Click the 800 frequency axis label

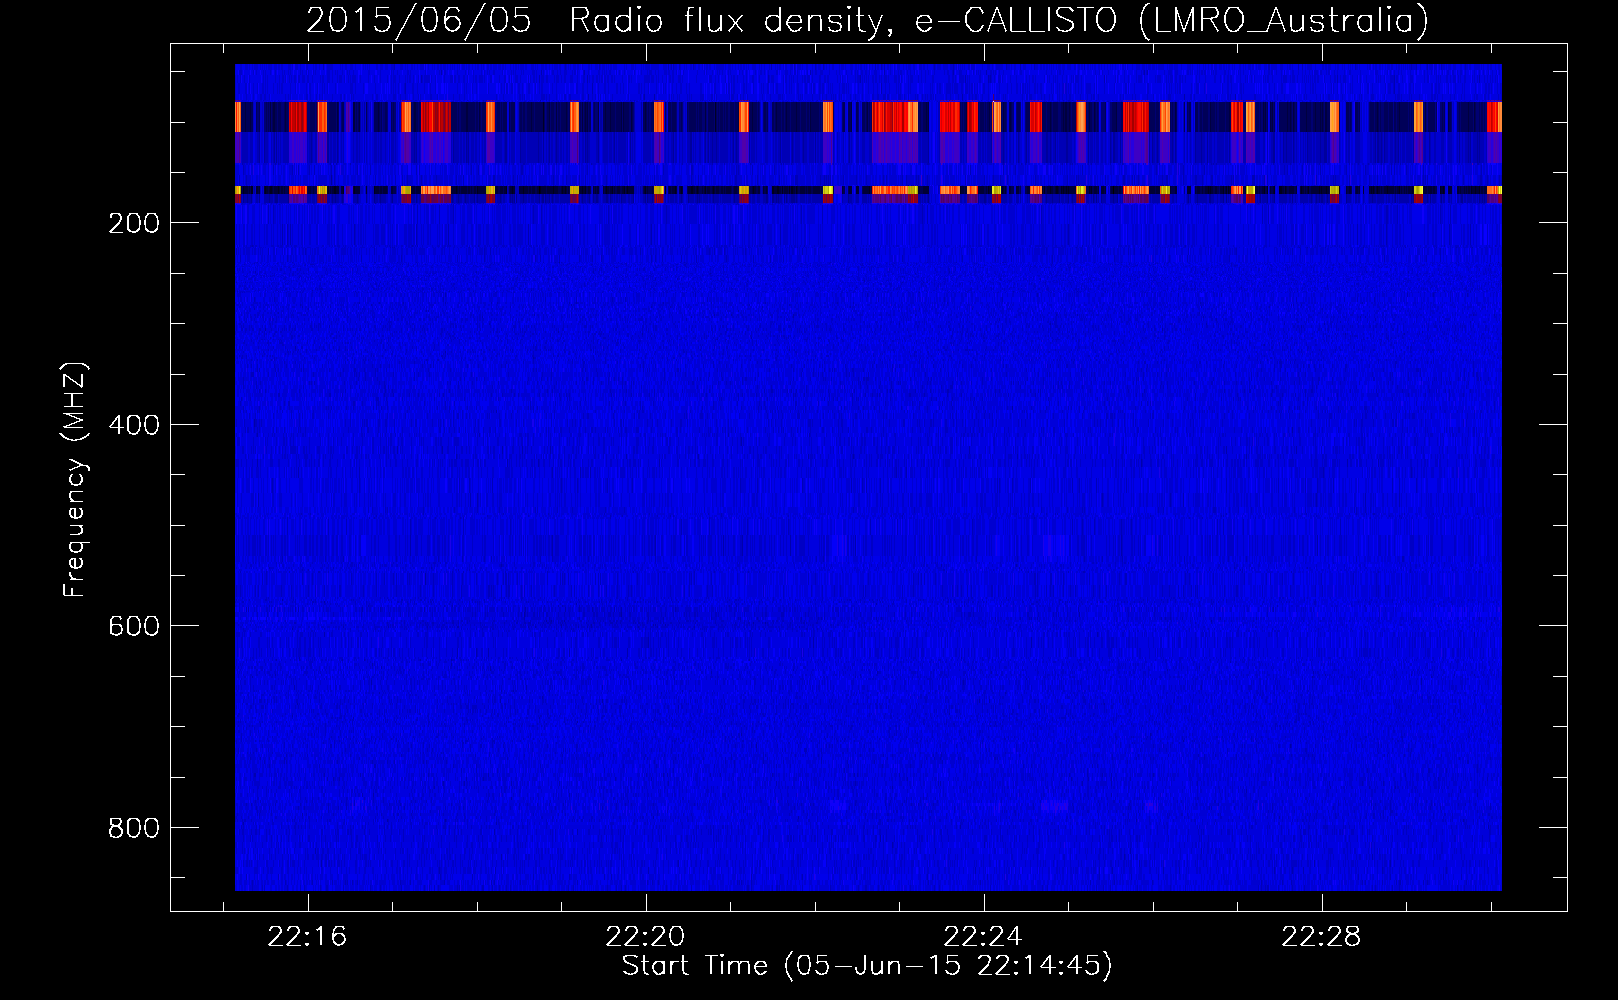(133, 828)
